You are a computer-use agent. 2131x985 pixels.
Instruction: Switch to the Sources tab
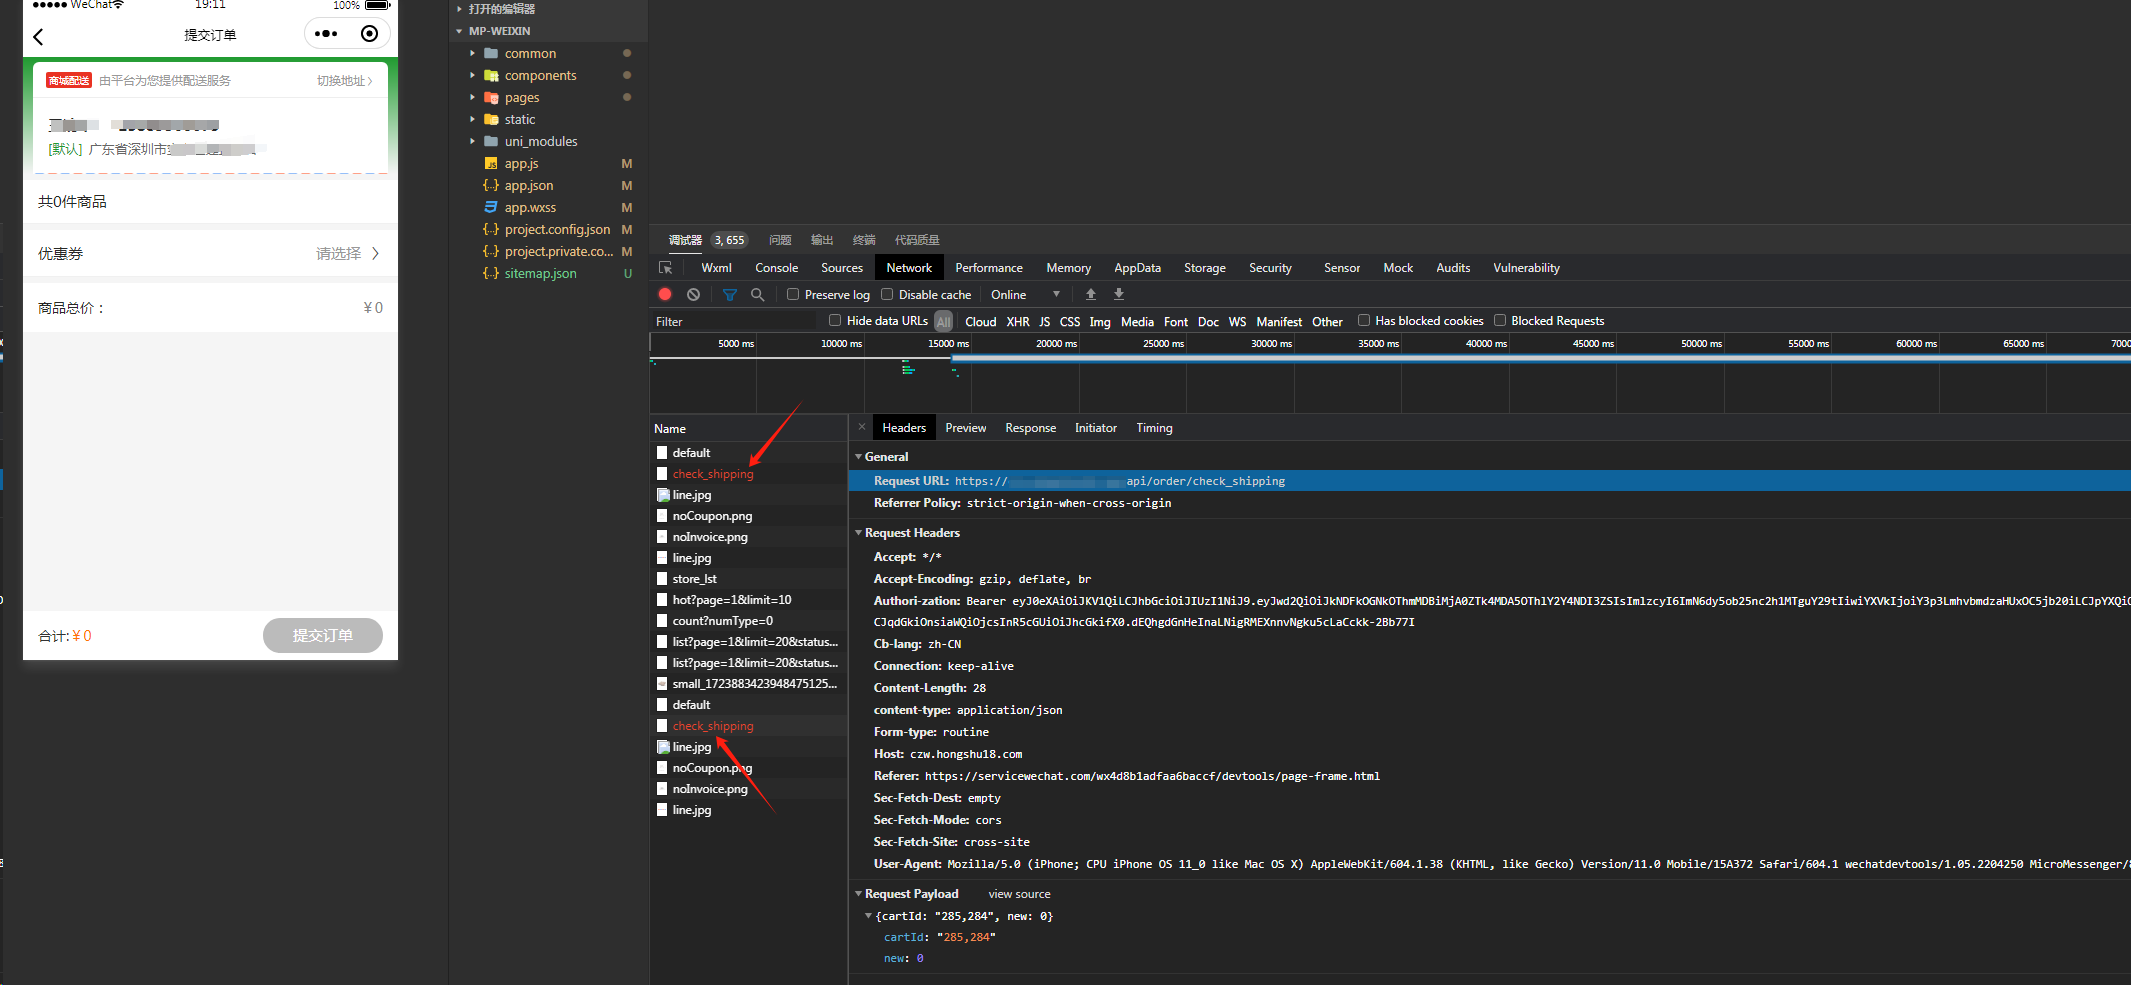(841, 268)
